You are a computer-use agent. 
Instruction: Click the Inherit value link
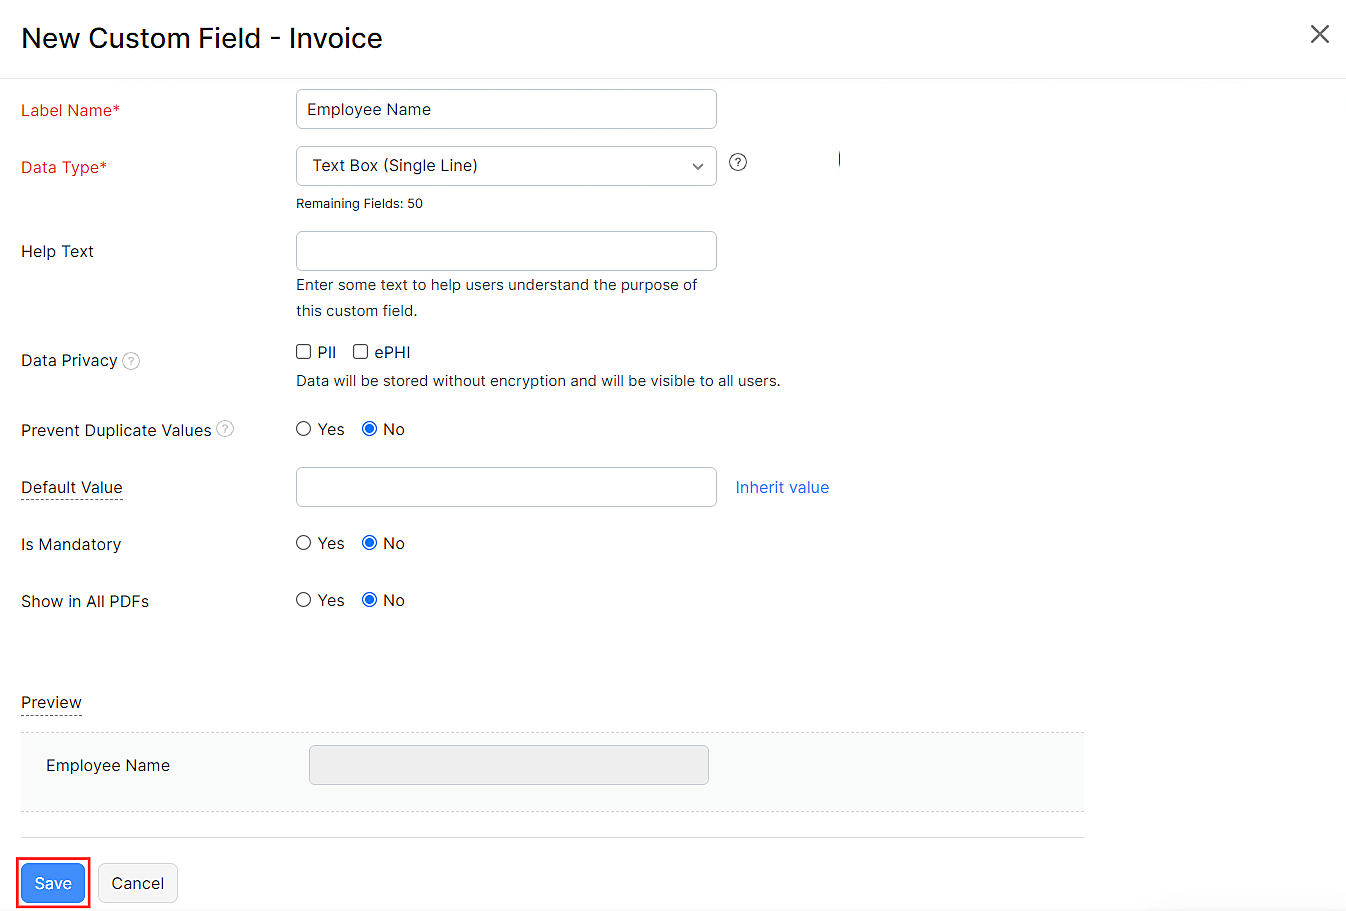[782, 487]
